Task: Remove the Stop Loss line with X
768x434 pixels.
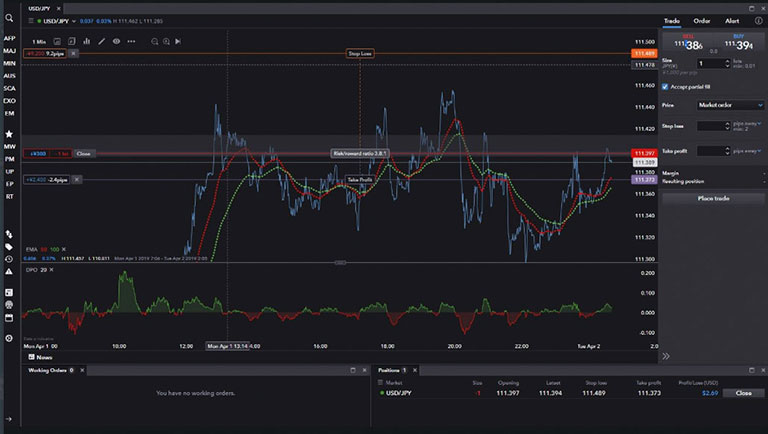Action: [73, 53]
